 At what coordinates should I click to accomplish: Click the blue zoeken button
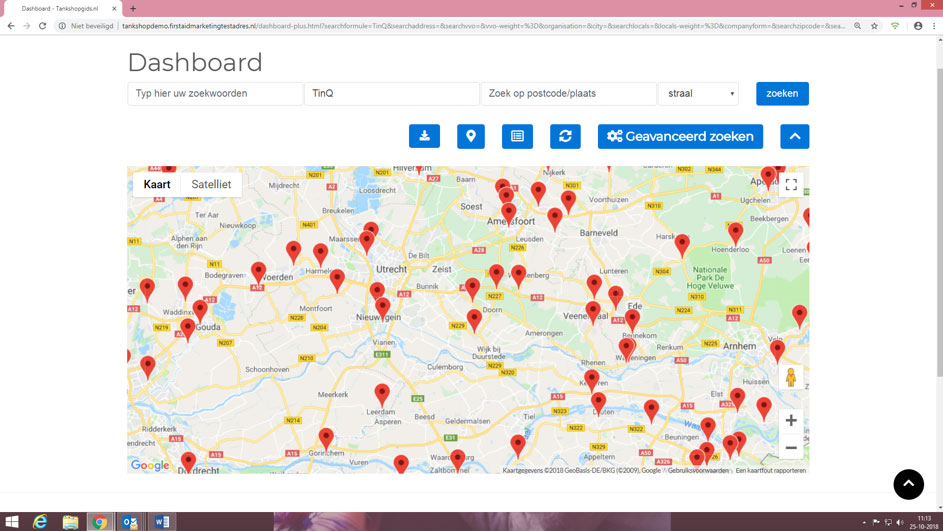[782, 94]
